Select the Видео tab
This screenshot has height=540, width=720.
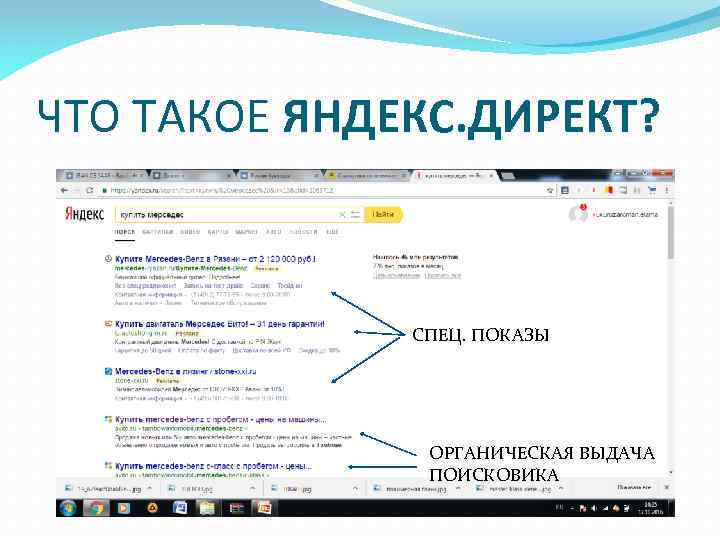pos(190,232)
